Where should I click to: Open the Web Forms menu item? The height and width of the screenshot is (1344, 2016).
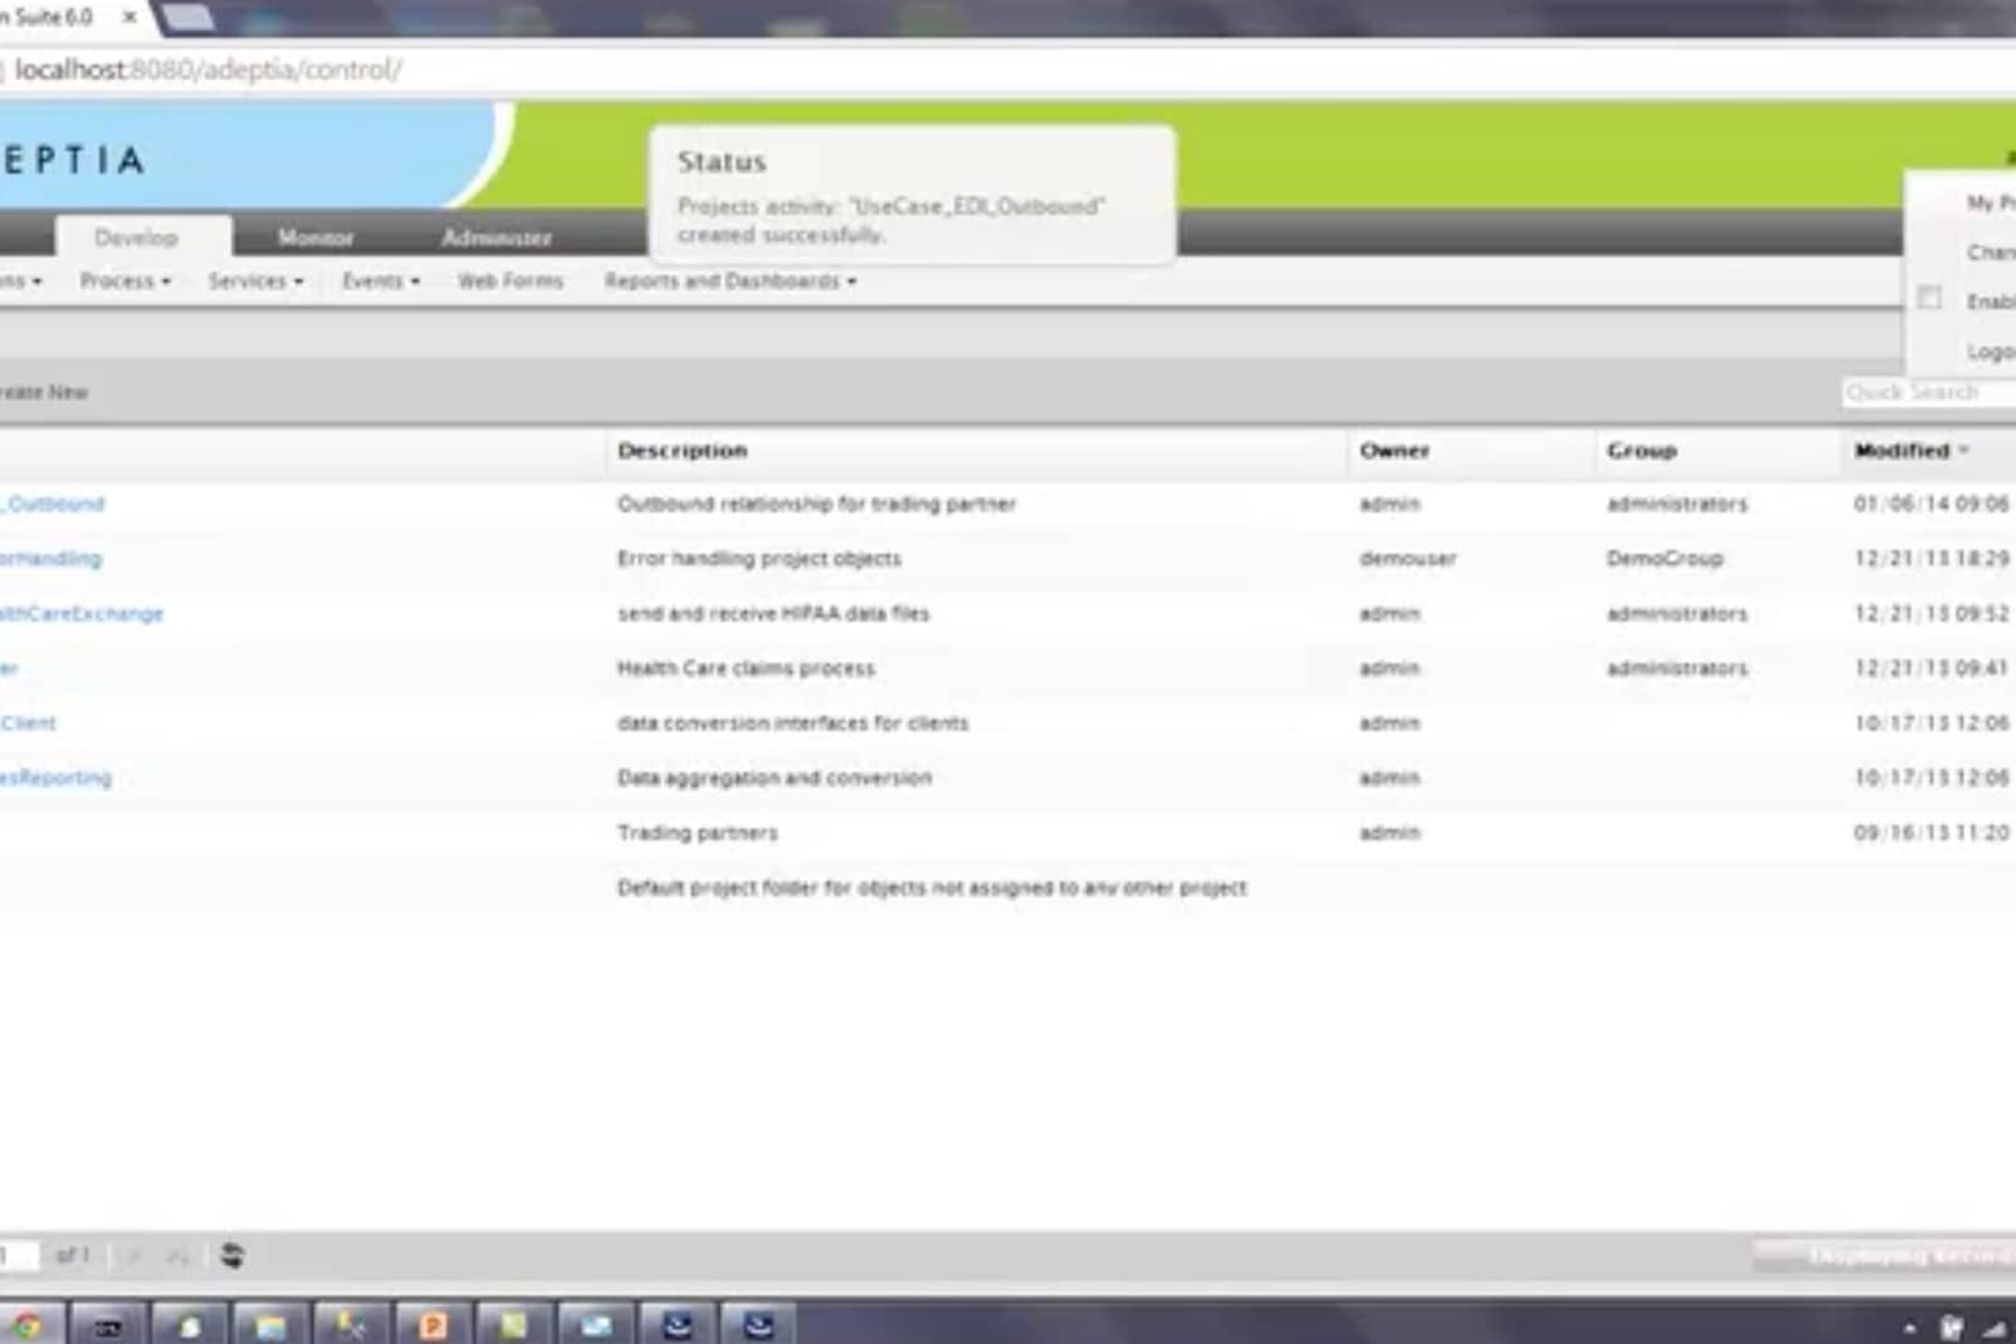tap(510, 281)
